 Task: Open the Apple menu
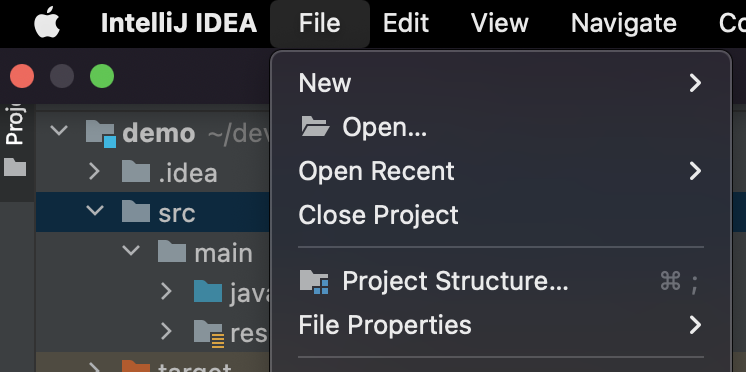click(x=47, y=22)
